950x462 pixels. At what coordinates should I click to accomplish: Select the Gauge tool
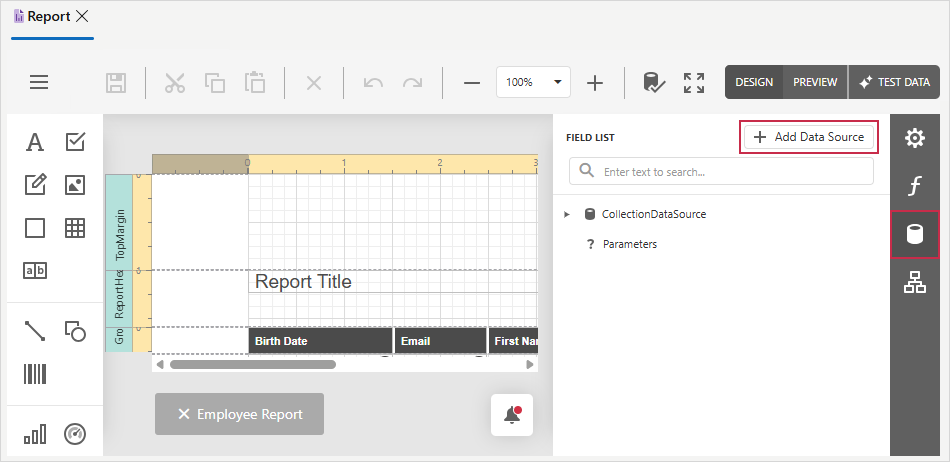pyautogui.click(x=75, y=434)
